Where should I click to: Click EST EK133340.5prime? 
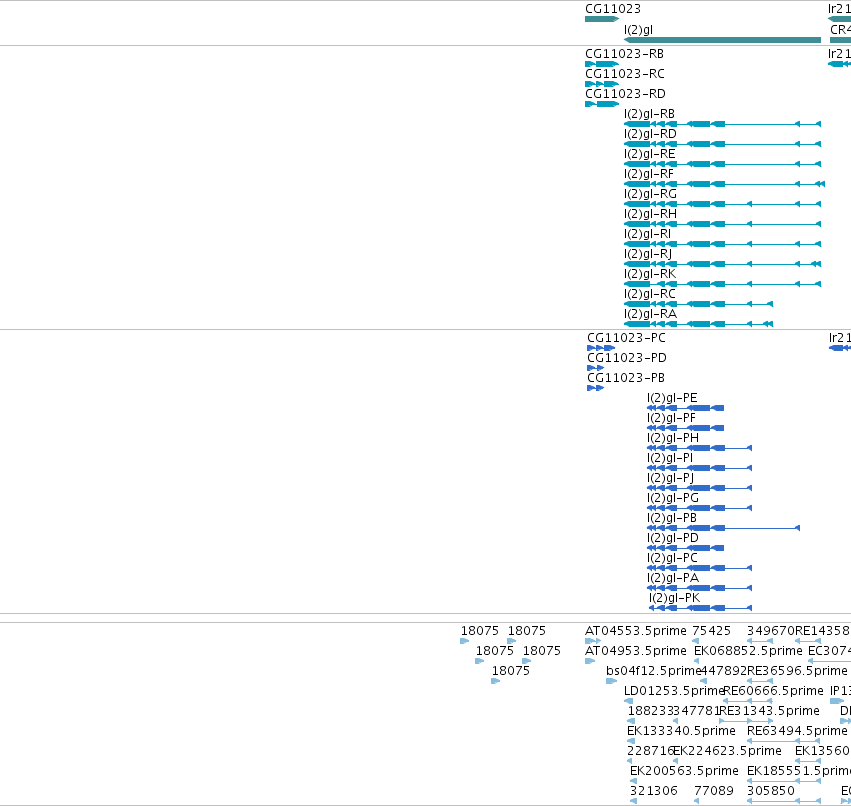pyautogui.click(x=631, y=741)
